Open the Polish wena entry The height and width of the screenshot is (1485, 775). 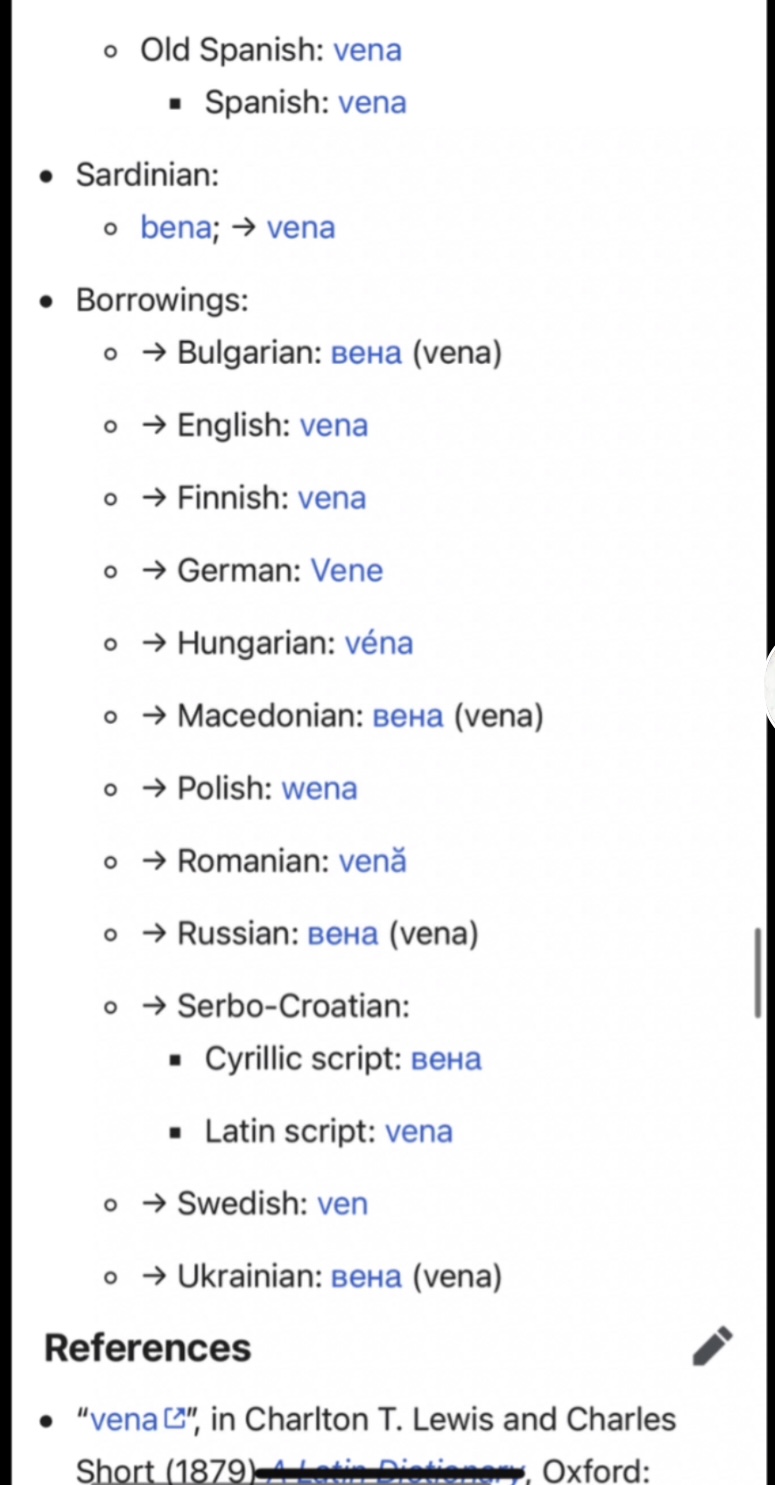click(319, 789)
